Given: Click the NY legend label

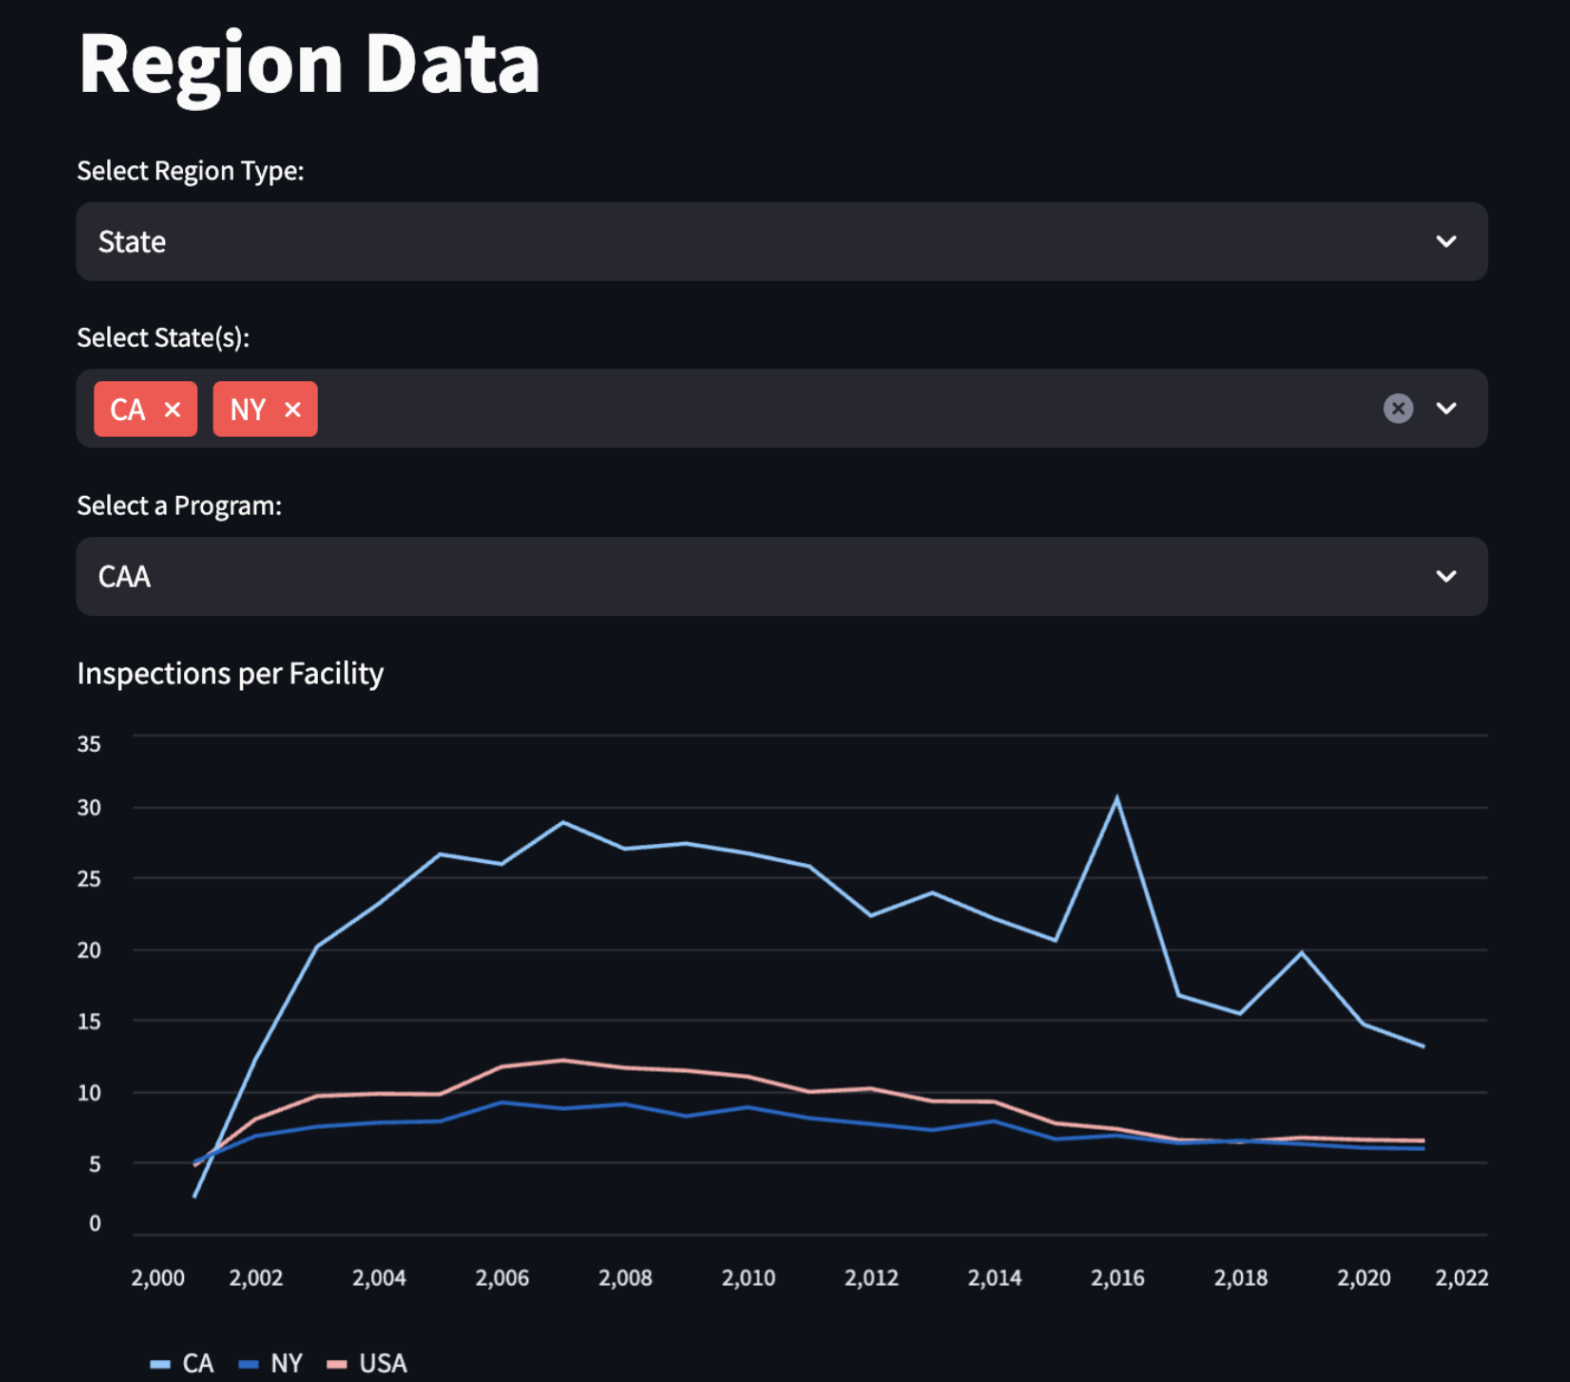Looking at the screenshot, I should point(286,1364).
